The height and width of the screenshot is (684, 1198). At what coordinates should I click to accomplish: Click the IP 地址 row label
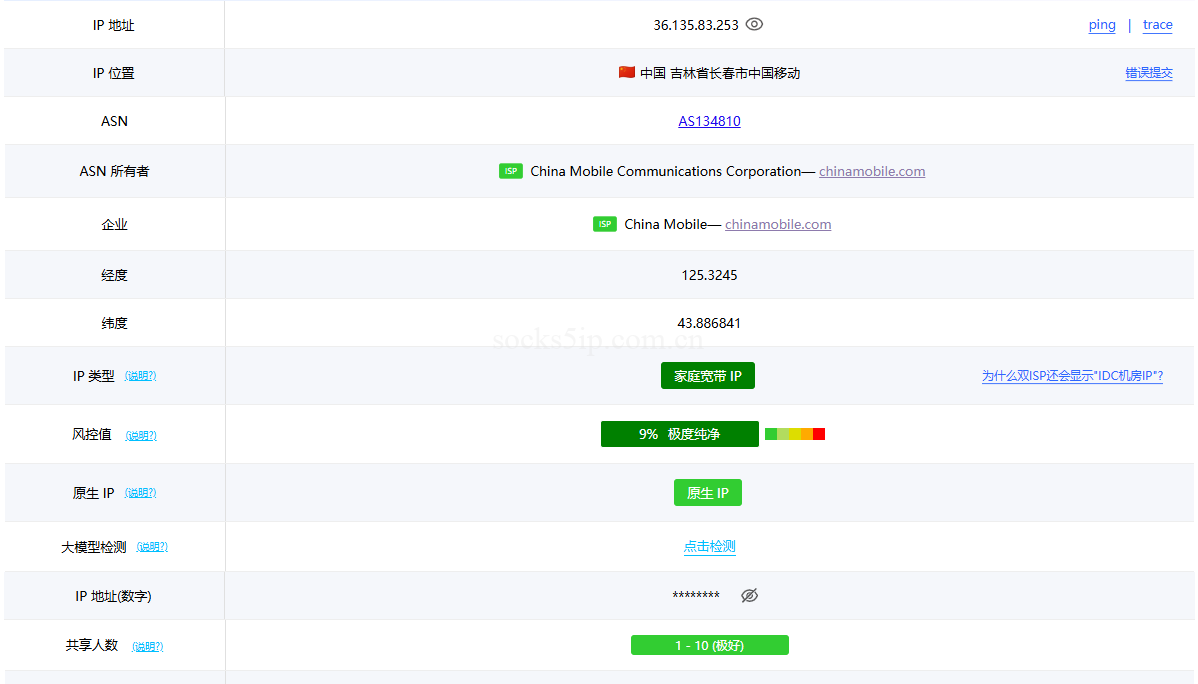coord(114,25)
